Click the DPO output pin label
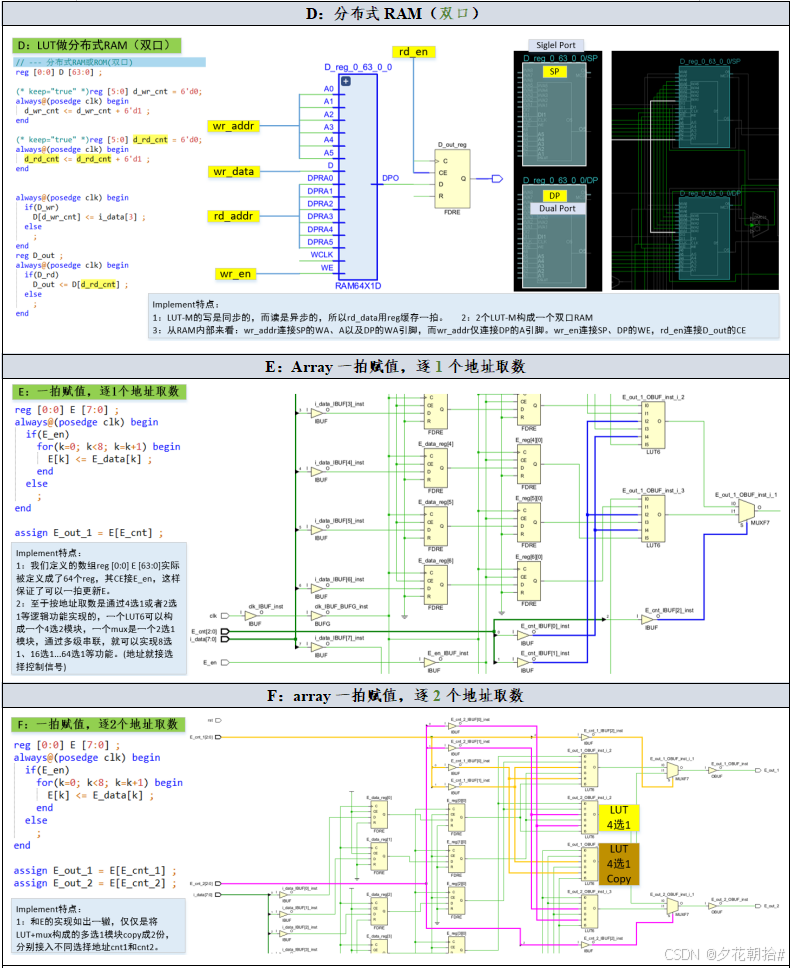Image resolution: width=792 pixels, height=968 pixels. tap(390, 178)
